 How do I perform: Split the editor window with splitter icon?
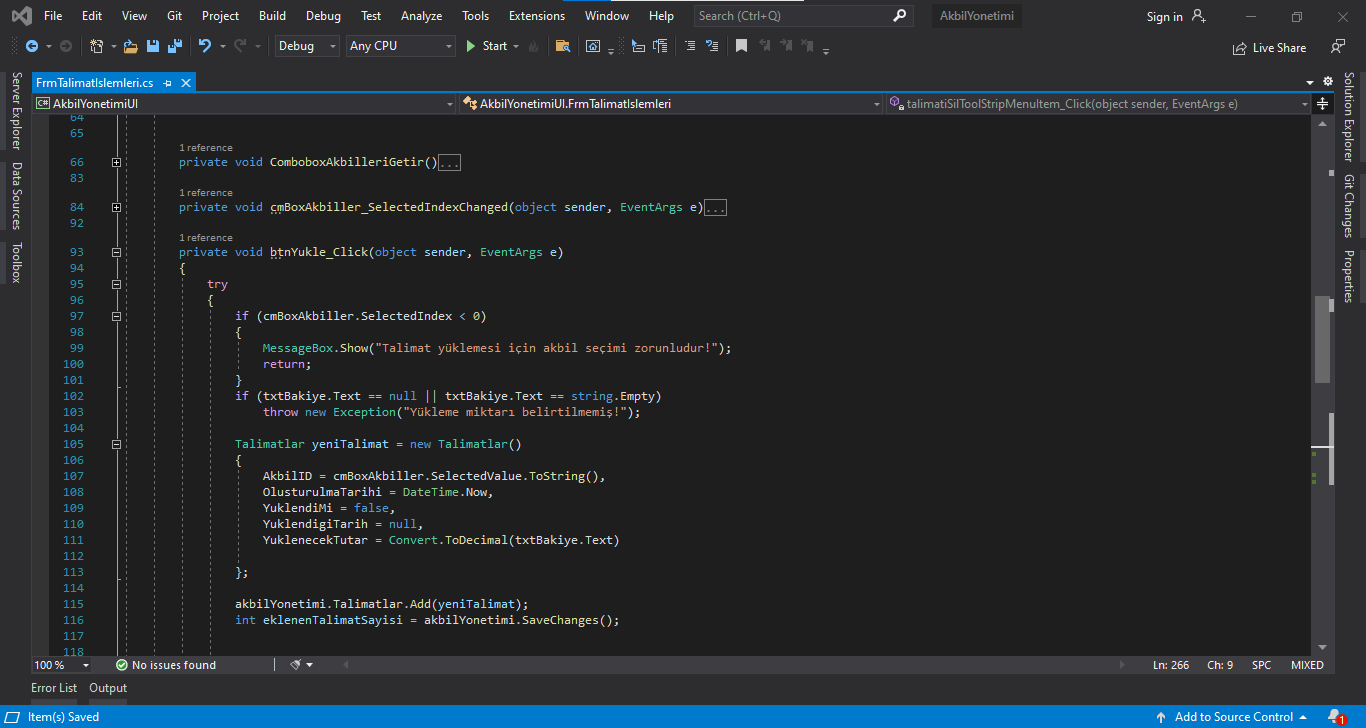[x=1322, y=104]
